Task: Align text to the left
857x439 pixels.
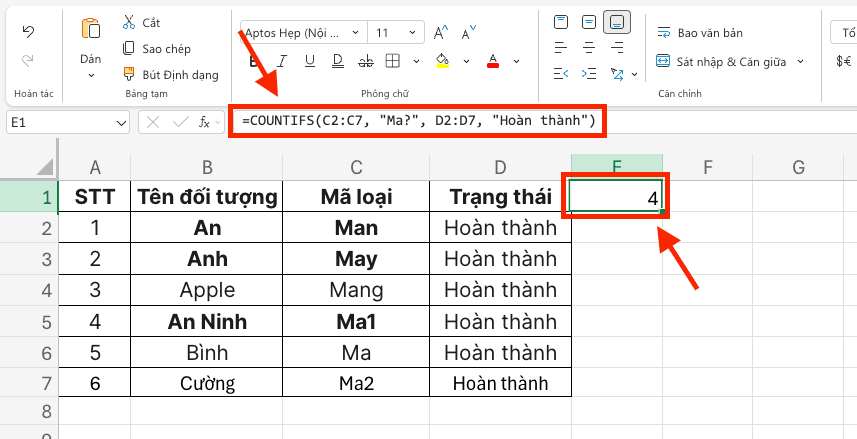Action: pos(561,48)
